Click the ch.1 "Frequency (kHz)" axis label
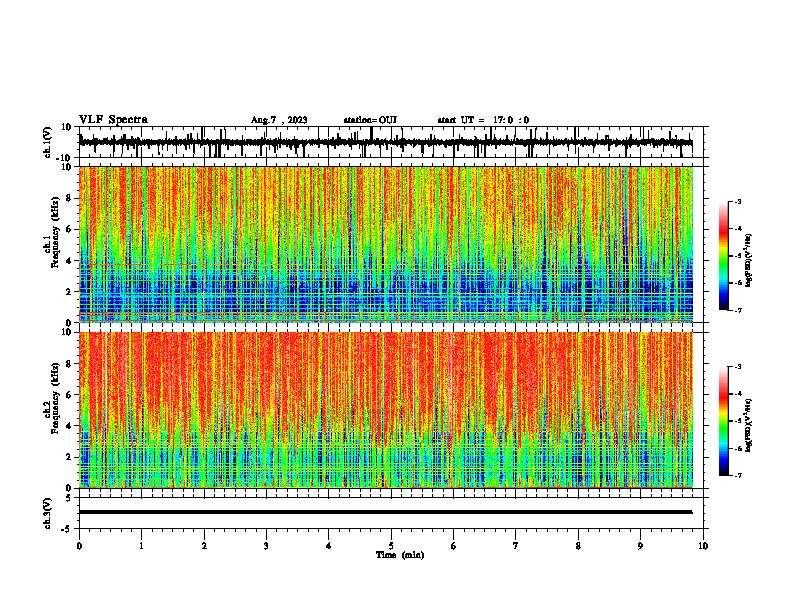The height and width of the screenshot is (612, 792). 55,233
